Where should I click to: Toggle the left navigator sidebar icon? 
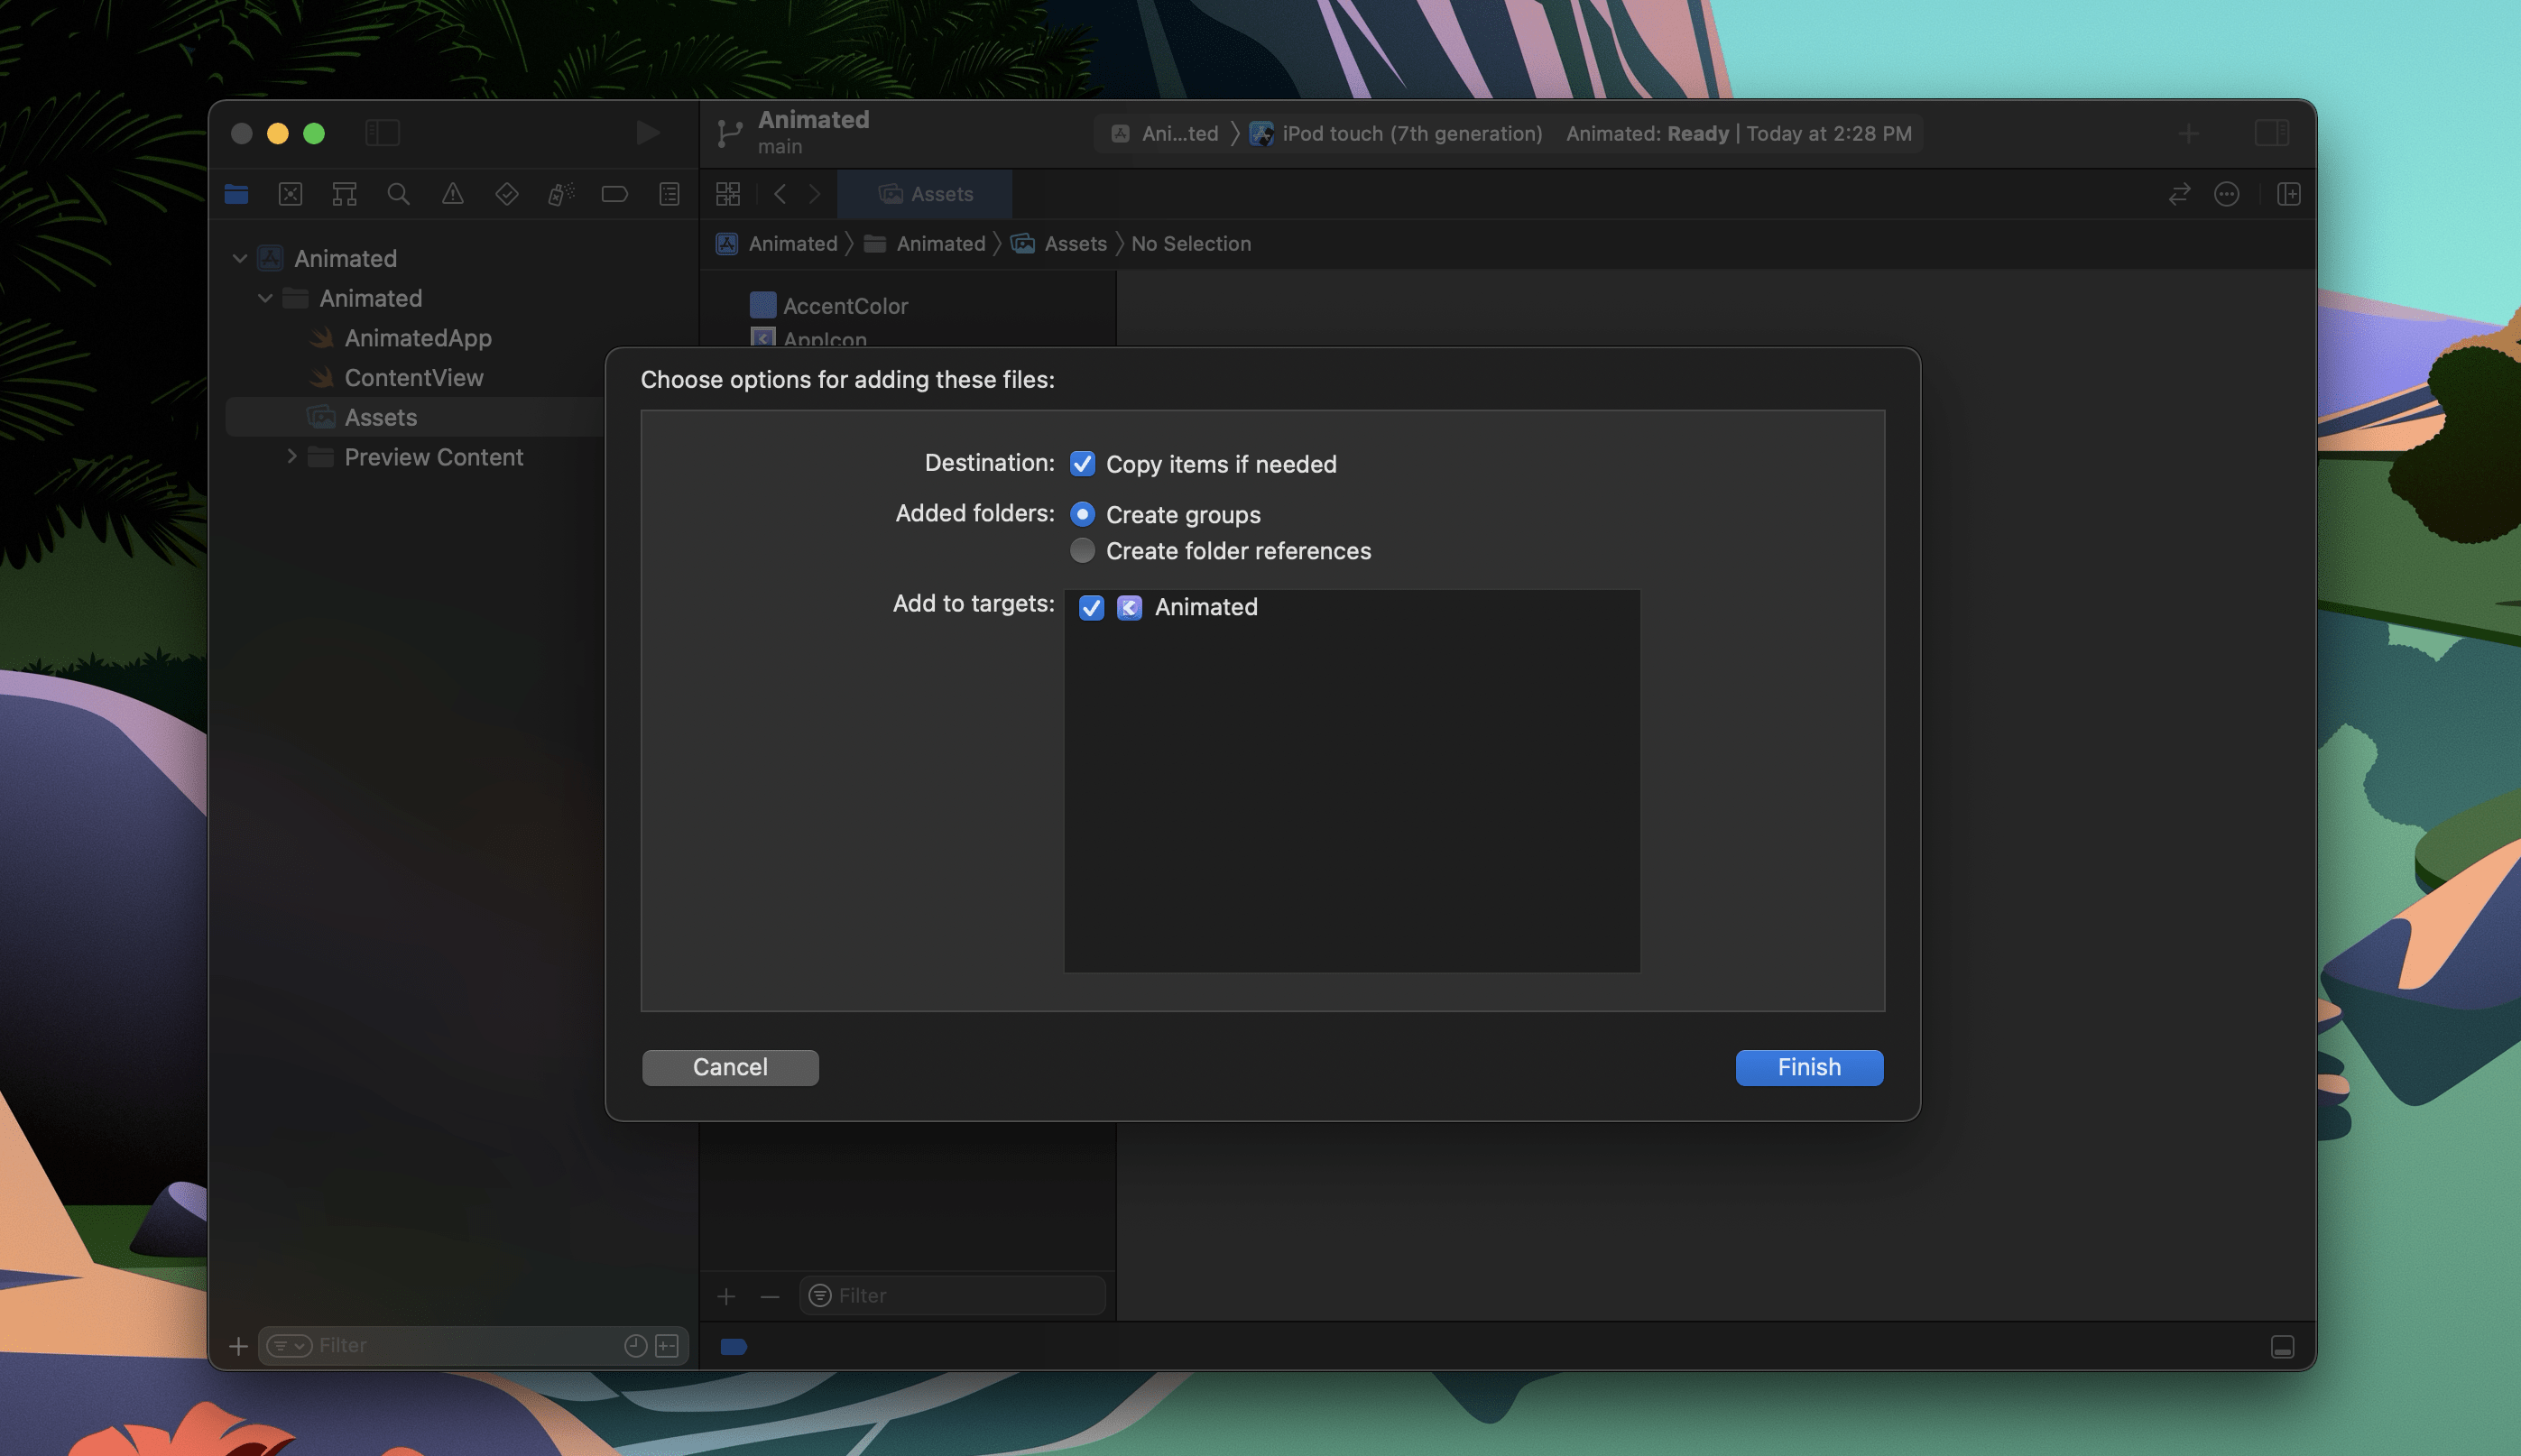[382, 133]
